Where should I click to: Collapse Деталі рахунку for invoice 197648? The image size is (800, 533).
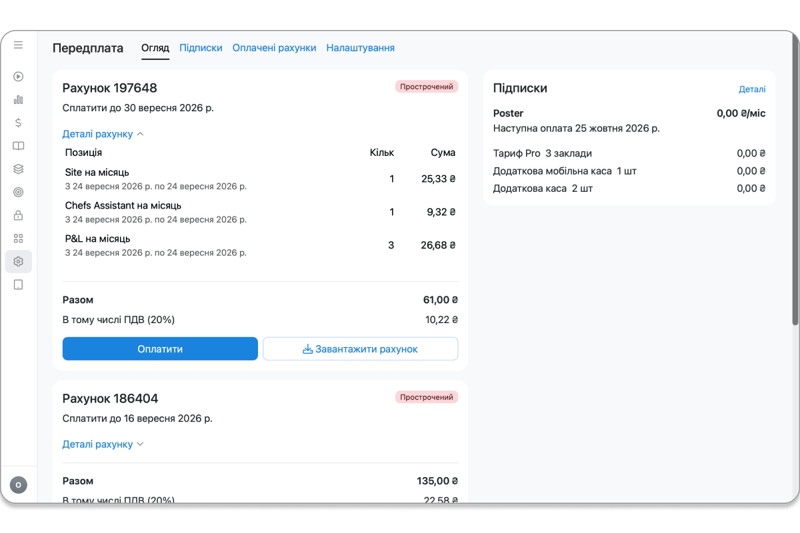(x=103, y=134)
